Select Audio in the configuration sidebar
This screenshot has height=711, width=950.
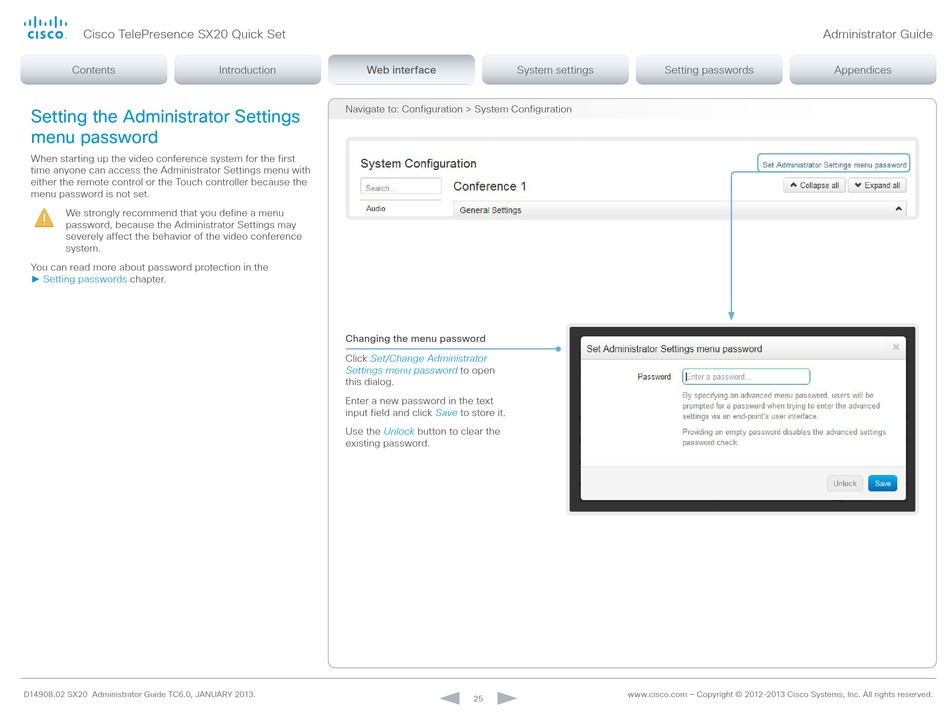pos(376,208)
